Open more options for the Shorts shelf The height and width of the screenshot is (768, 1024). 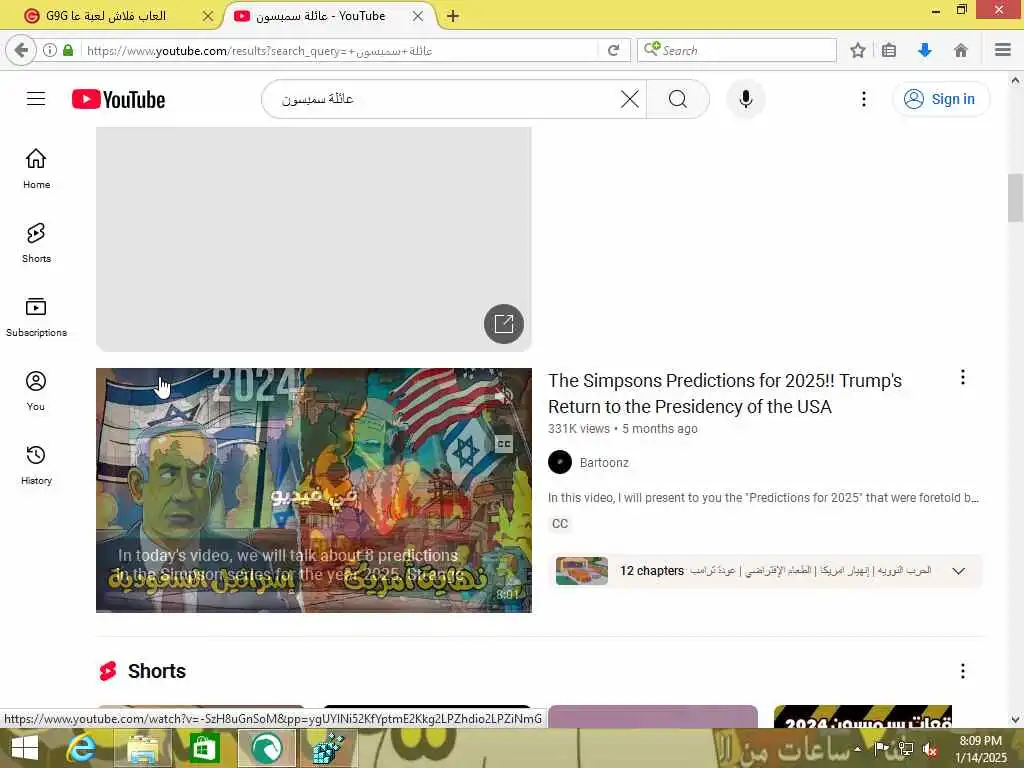click(962, 671)
